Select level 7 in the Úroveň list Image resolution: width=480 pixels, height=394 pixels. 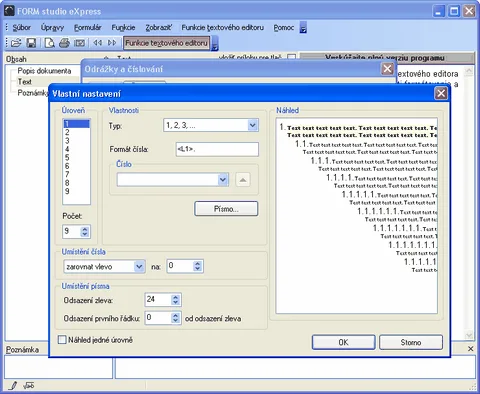coord(76,174)
